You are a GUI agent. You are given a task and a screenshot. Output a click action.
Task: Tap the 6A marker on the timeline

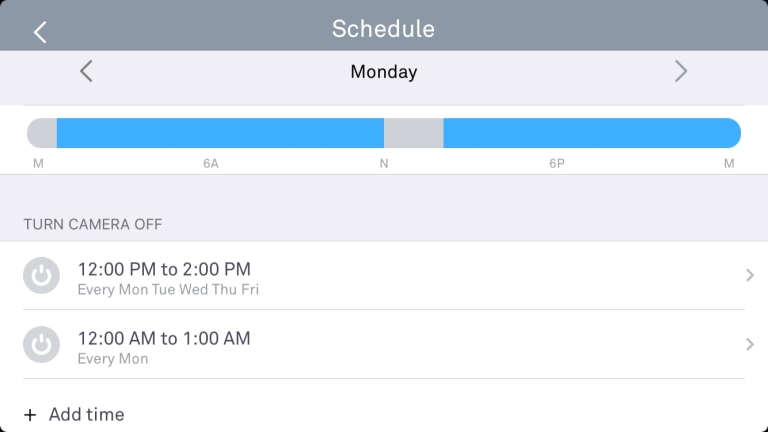pyautogui.click(x=211, y=164)
